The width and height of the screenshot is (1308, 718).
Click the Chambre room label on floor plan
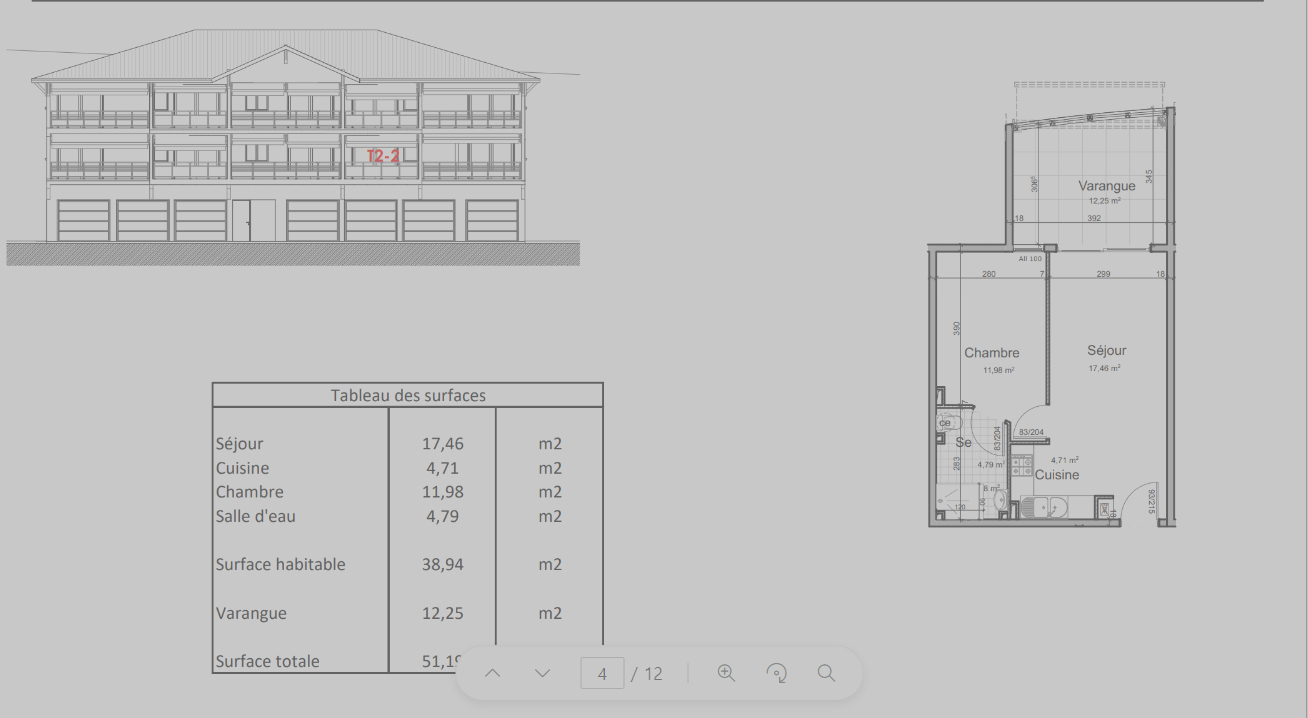991,353
